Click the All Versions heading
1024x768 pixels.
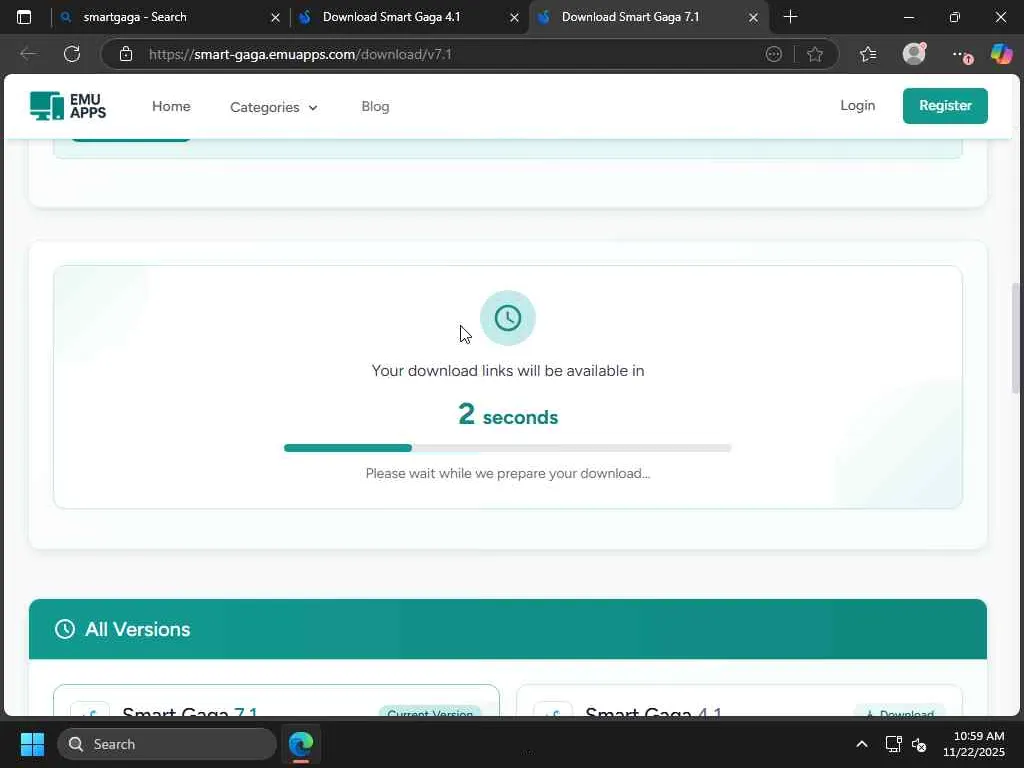click(x=137, y=629)
